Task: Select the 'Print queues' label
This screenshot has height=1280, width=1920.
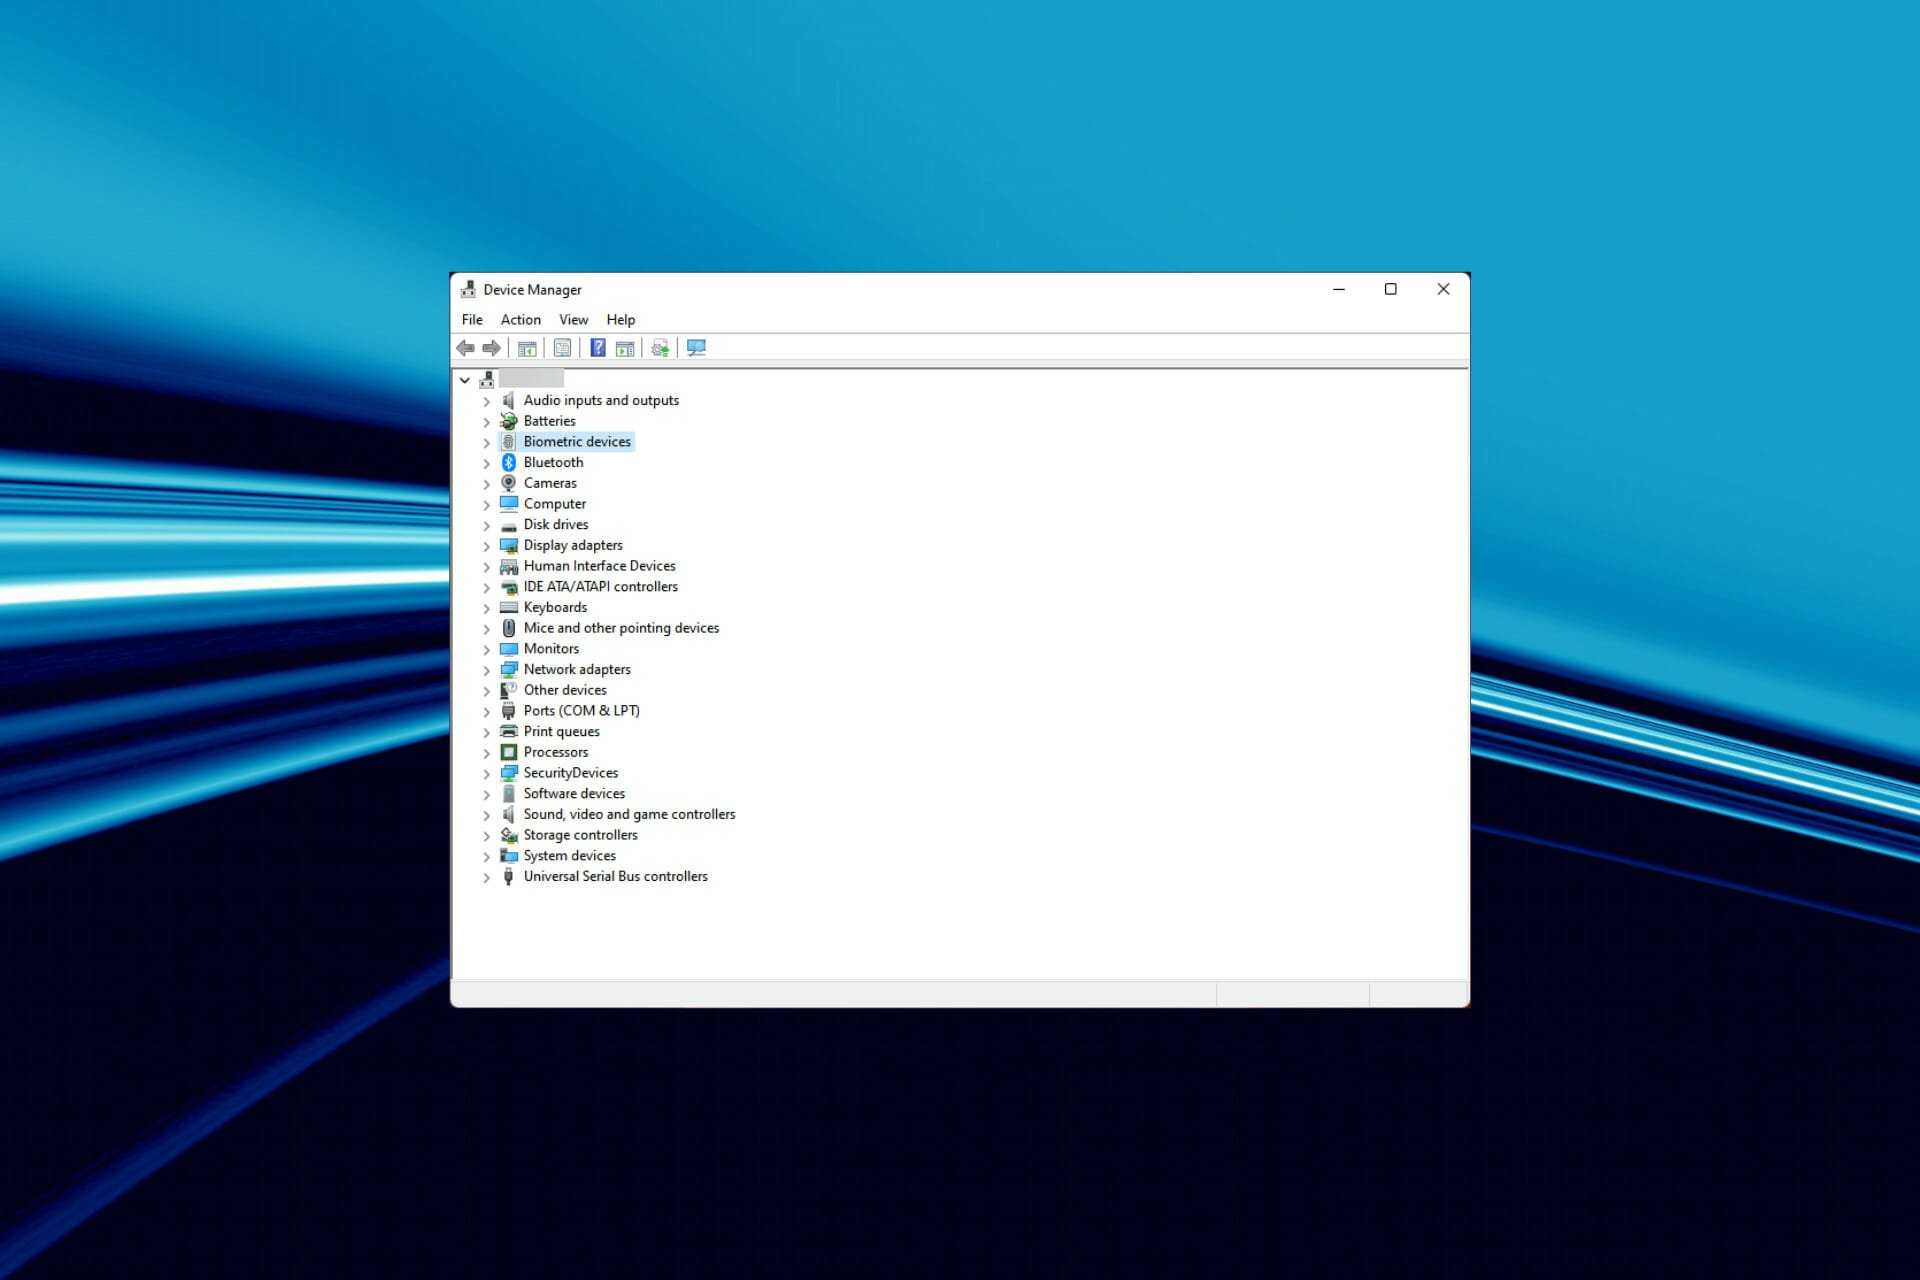Action: (561, 731)
